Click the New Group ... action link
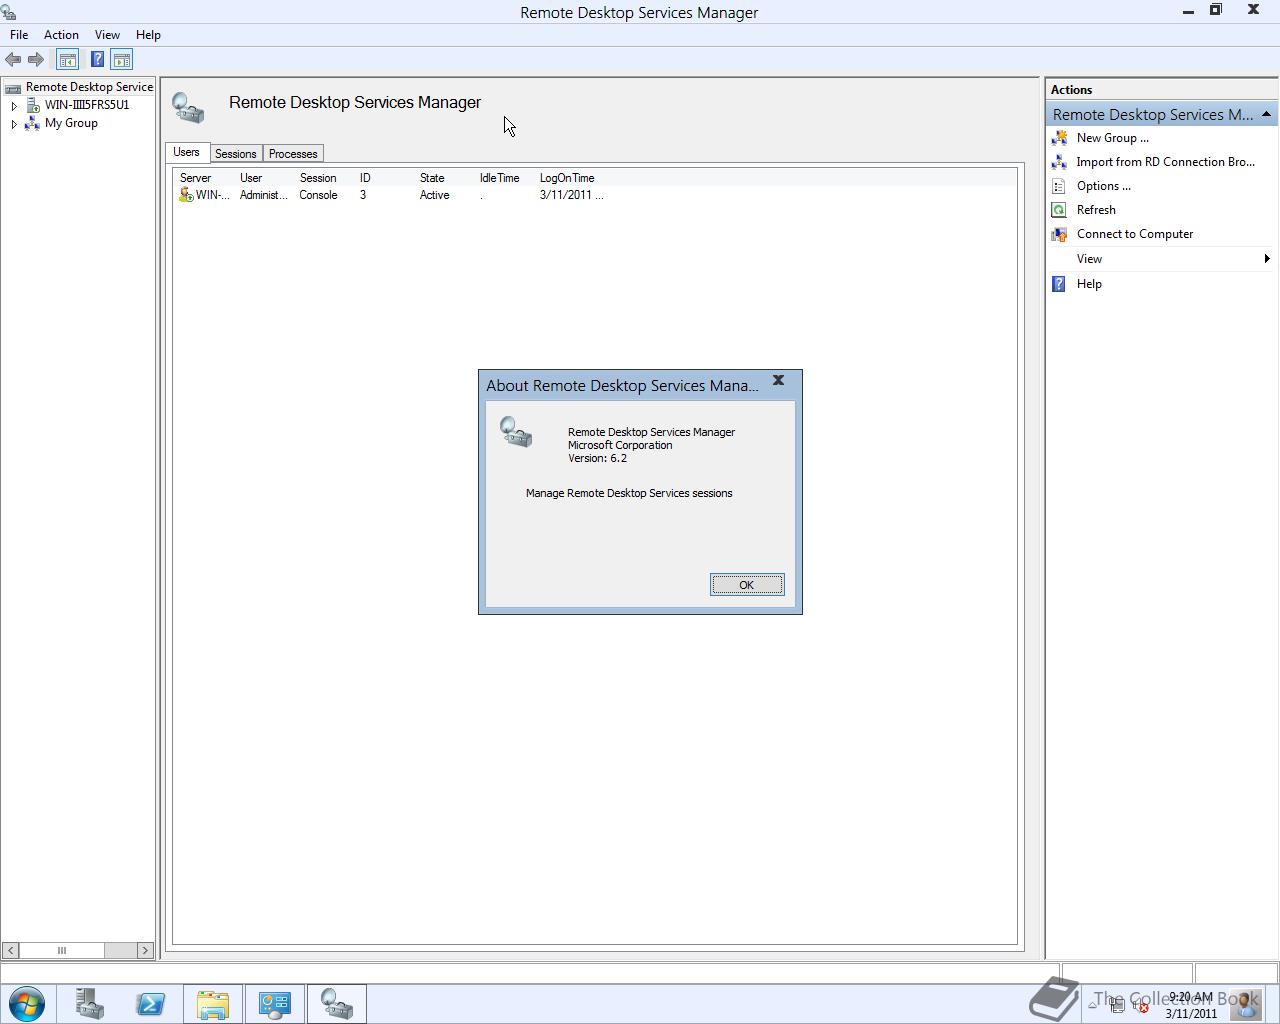 click(x=1112, y=138)
